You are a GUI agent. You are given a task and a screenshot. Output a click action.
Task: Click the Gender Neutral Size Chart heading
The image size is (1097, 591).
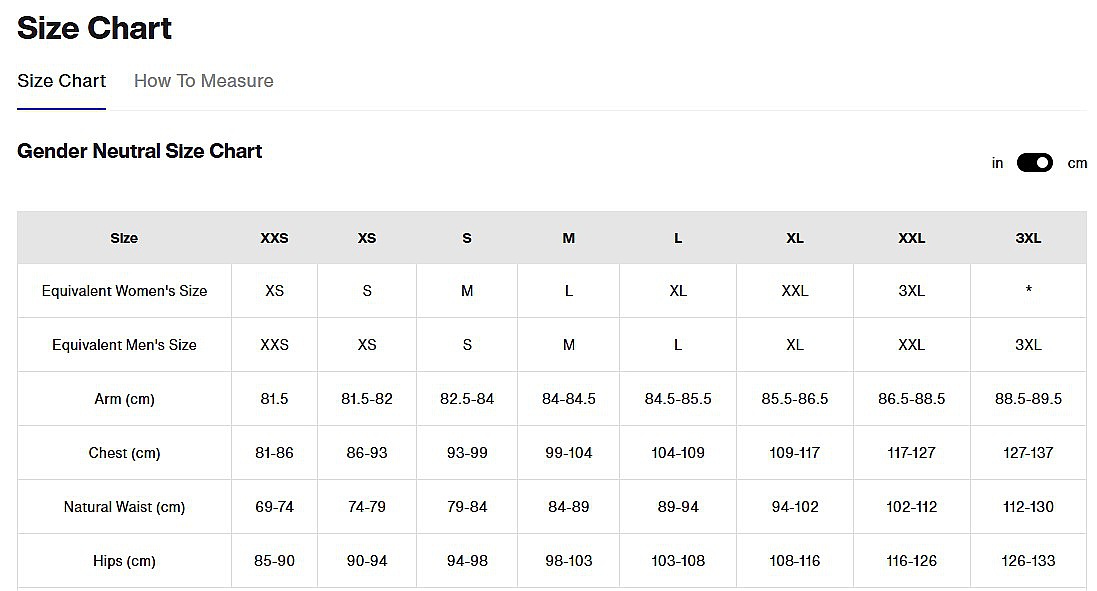139,151
